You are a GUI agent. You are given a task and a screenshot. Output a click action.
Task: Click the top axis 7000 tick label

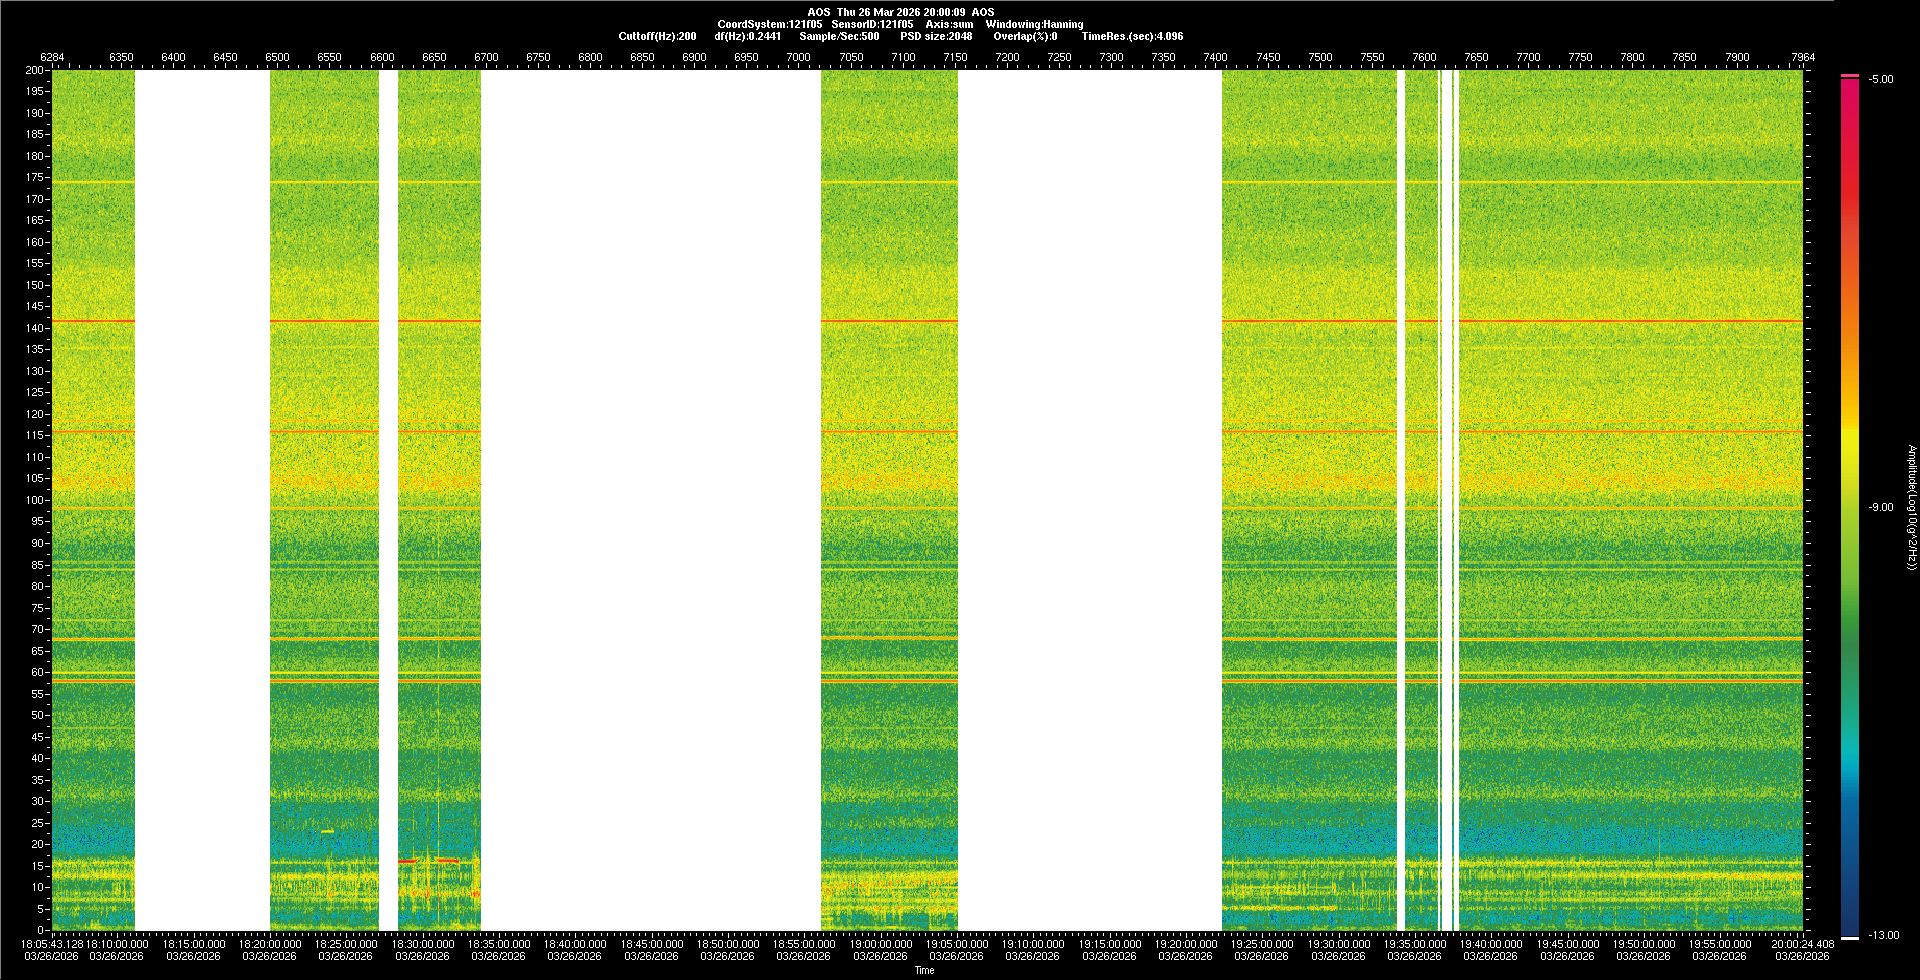pyautogui.click(x=798, y=57)
